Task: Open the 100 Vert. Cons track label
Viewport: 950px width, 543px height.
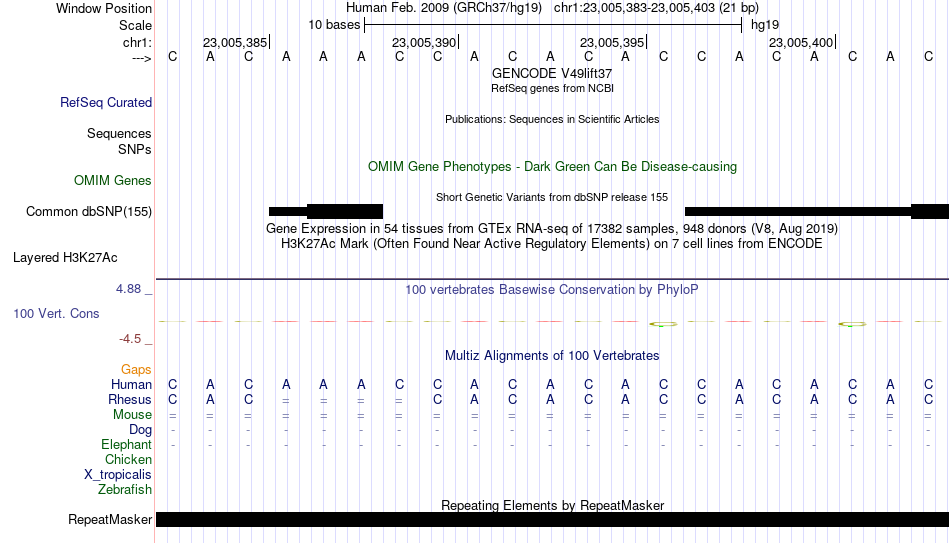Action: tap(56, 313)
